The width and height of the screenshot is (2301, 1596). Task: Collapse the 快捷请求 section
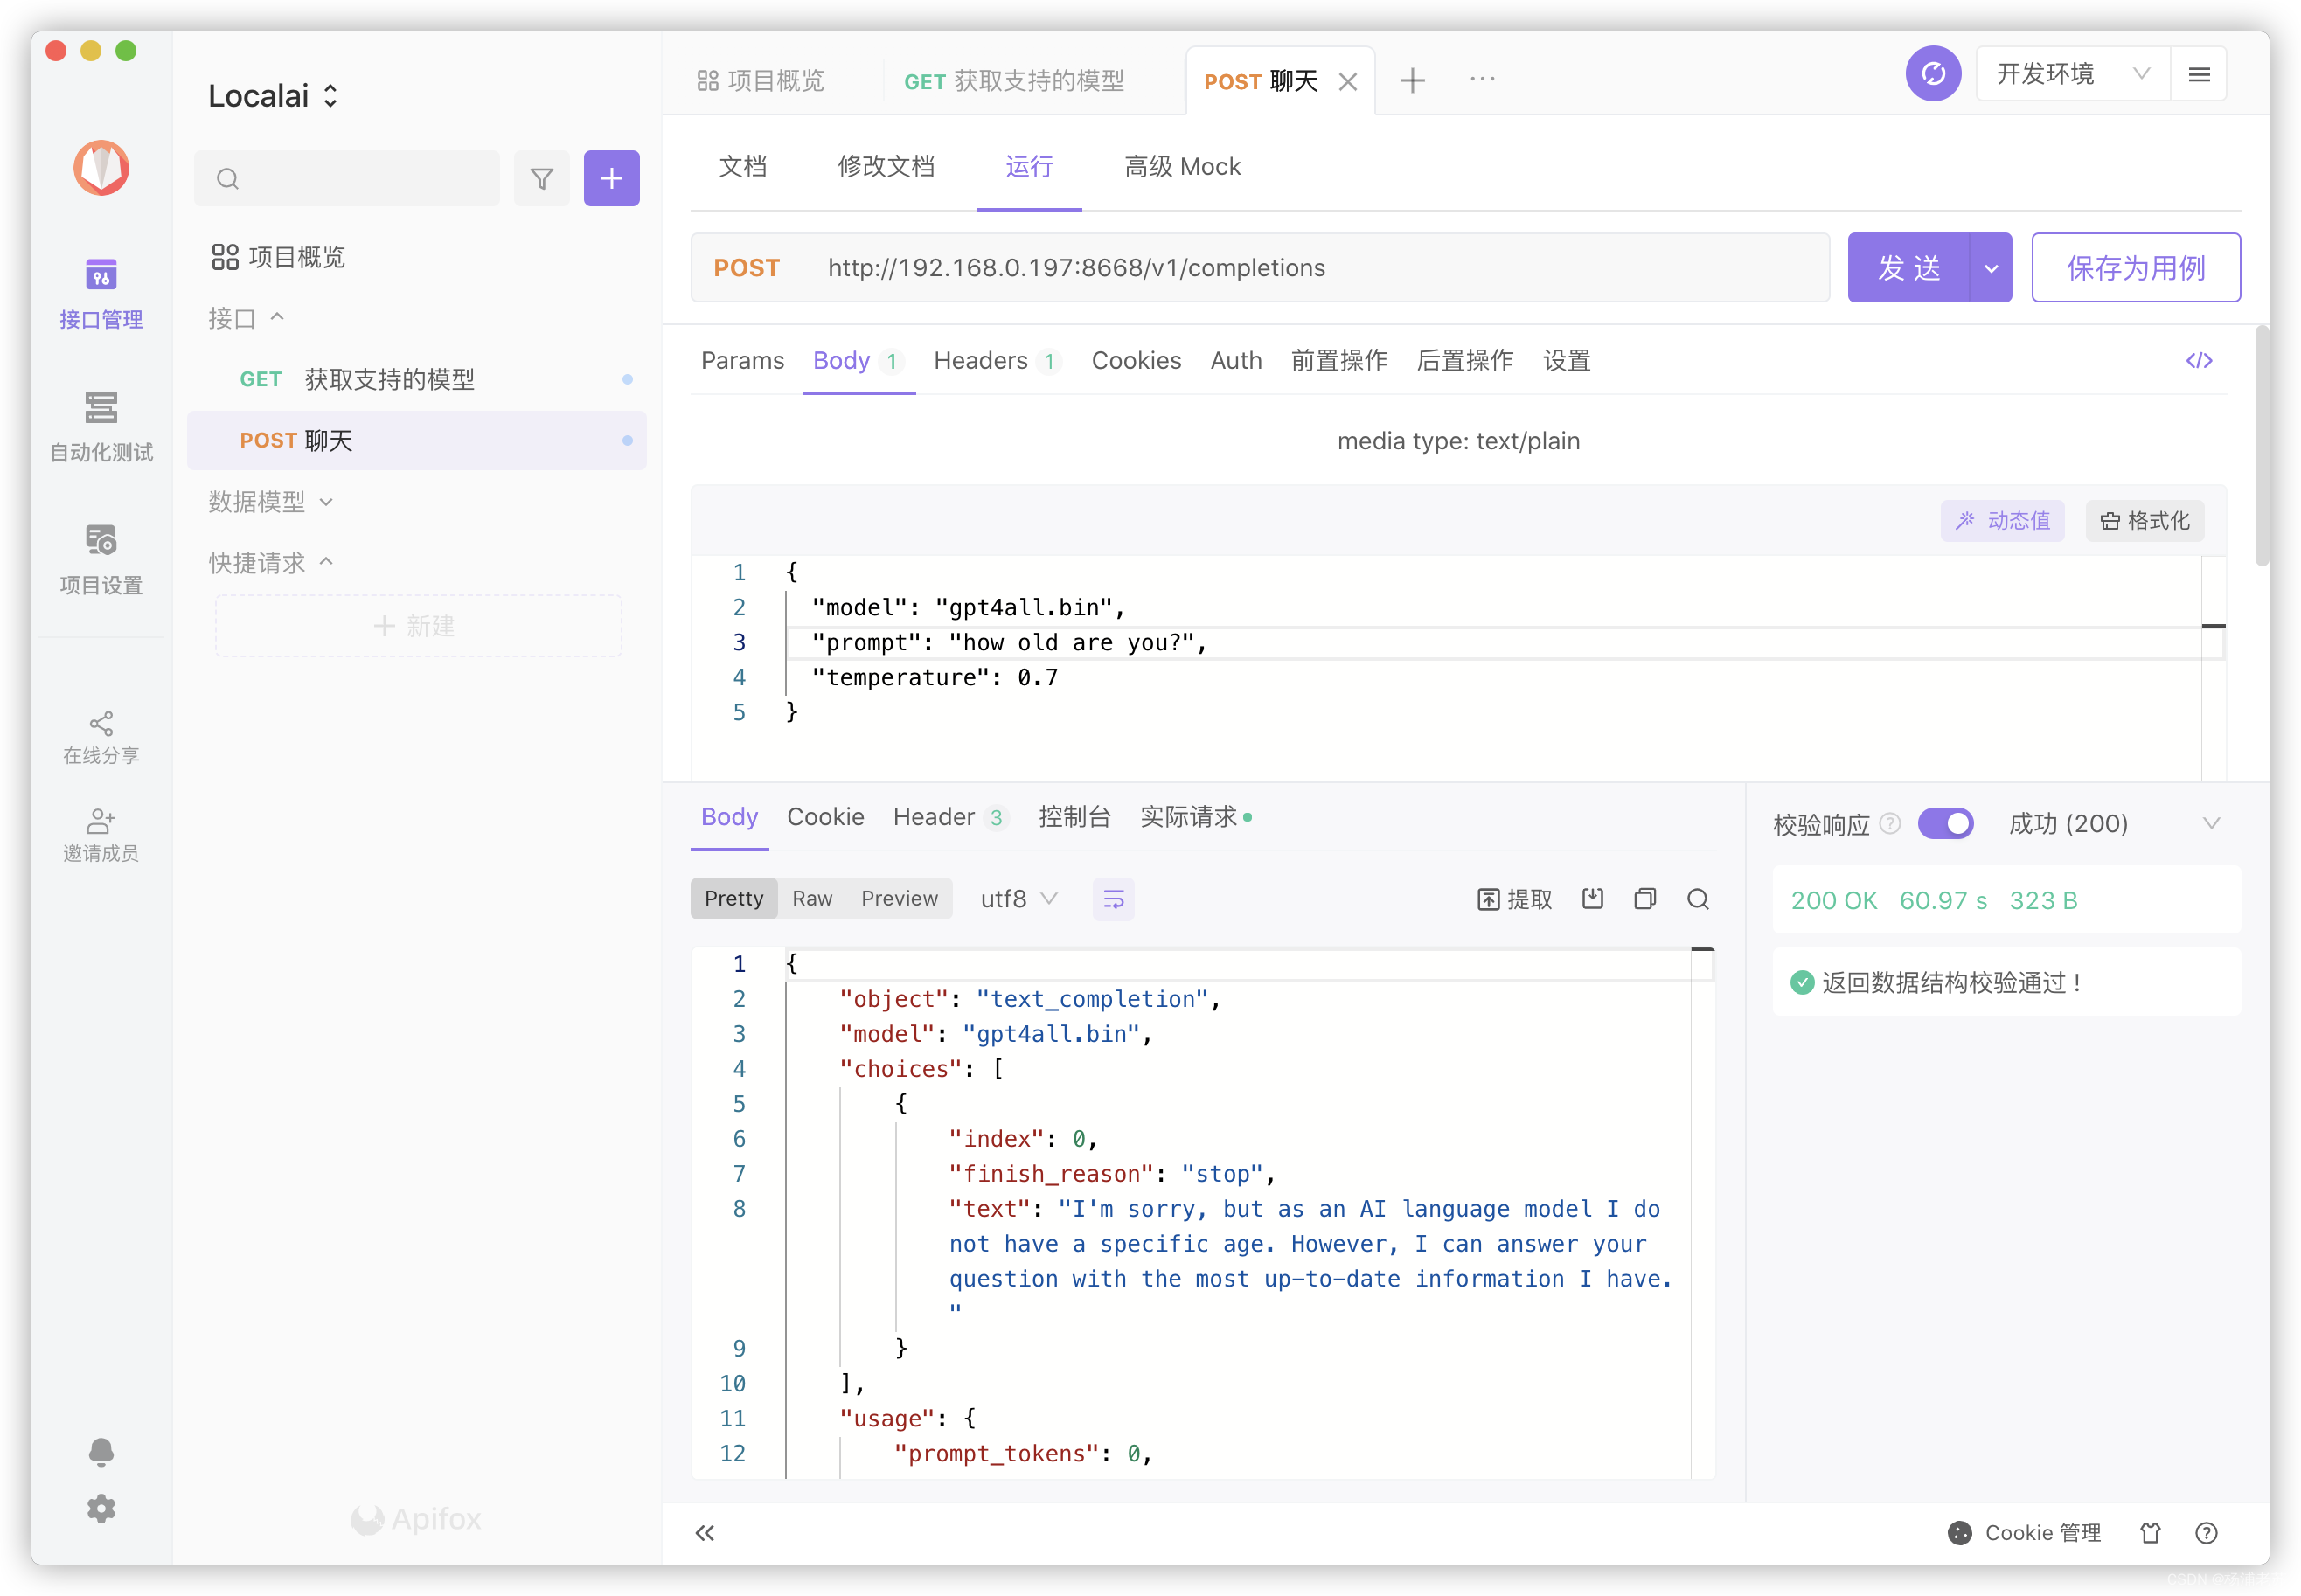270,563
